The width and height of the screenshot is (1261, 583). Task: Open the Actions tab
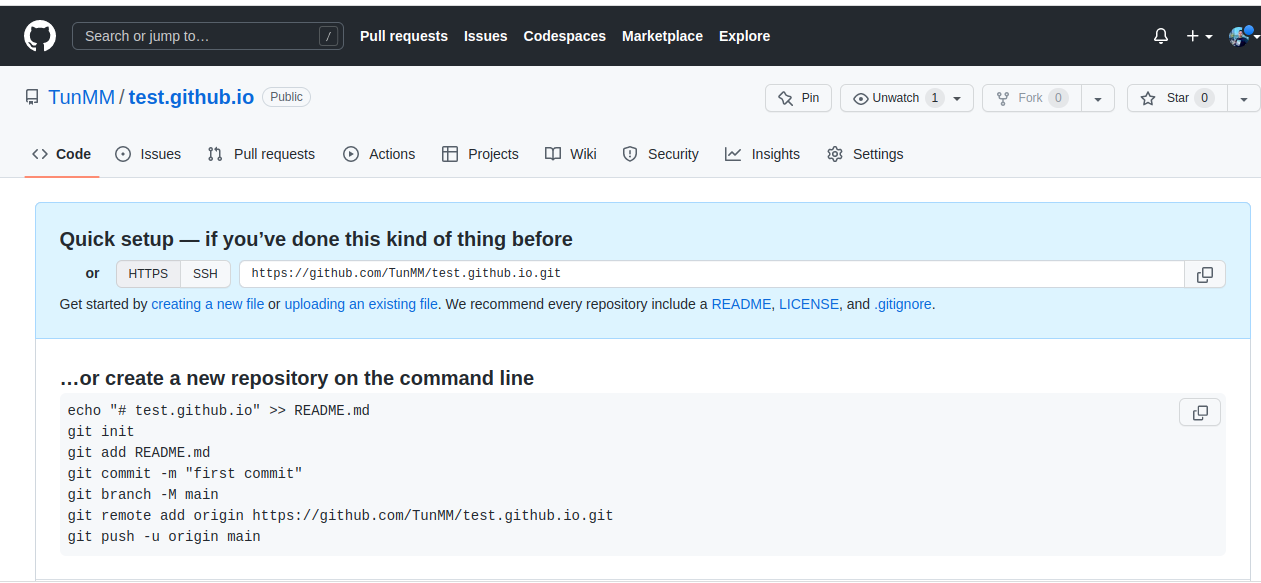[379, 154]
